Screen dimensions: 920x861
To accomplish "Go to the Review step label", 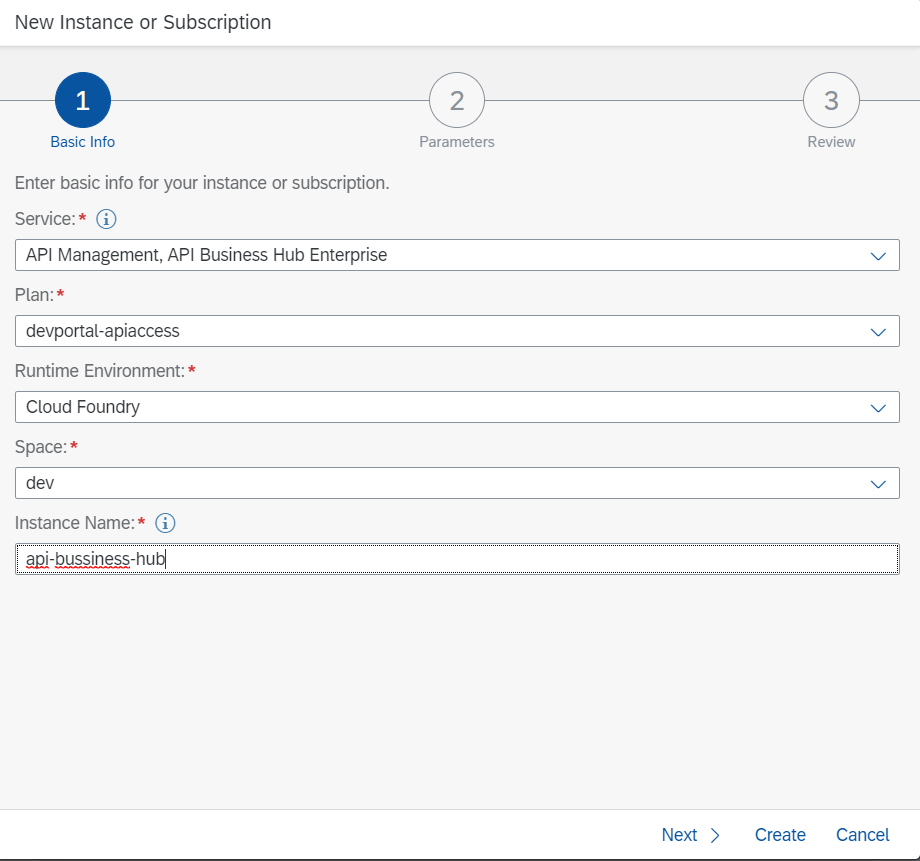I will point(831,142).
